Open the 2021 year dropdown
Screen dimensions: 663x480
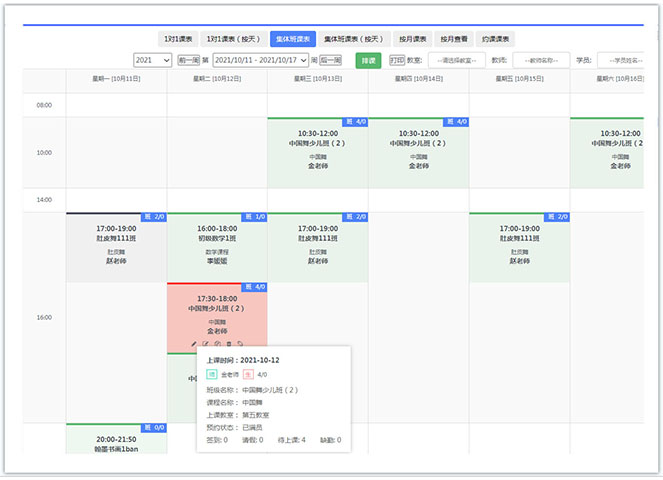click(152, 61)
